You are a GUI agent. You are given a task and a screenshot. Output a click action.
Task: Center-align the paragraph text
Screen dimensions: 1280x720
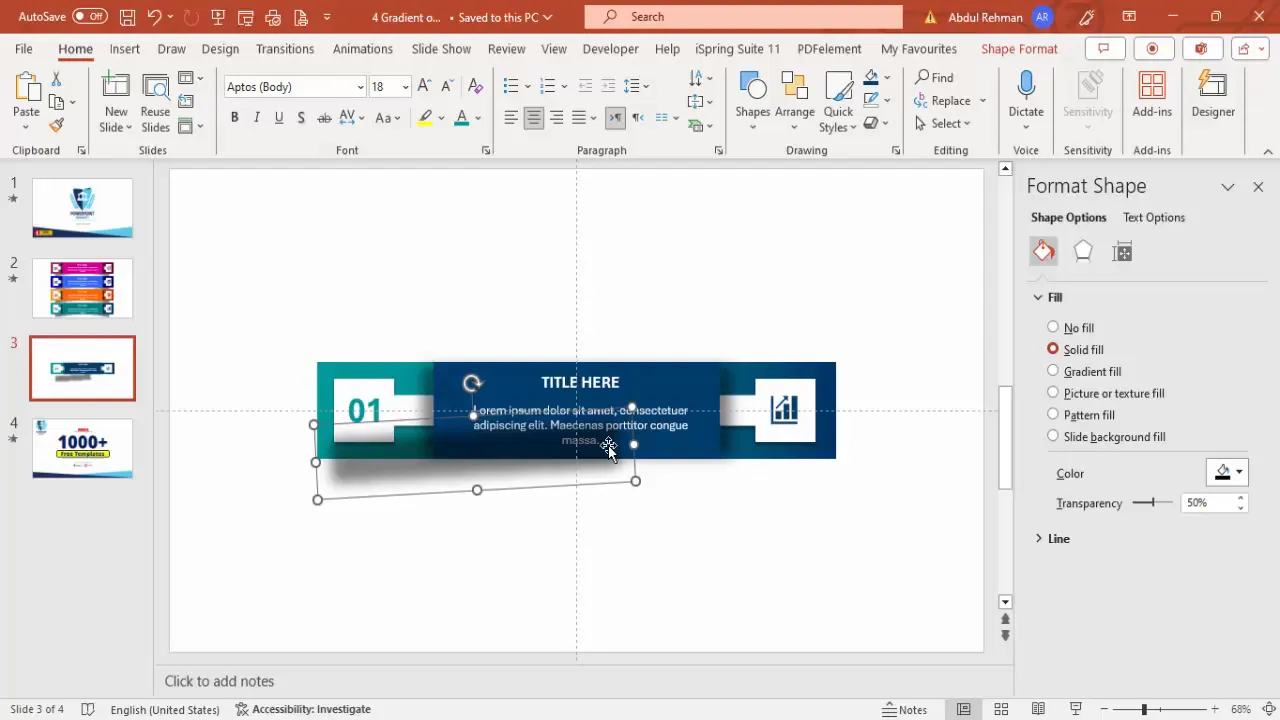pyautogui.click(x=533, y=118)
